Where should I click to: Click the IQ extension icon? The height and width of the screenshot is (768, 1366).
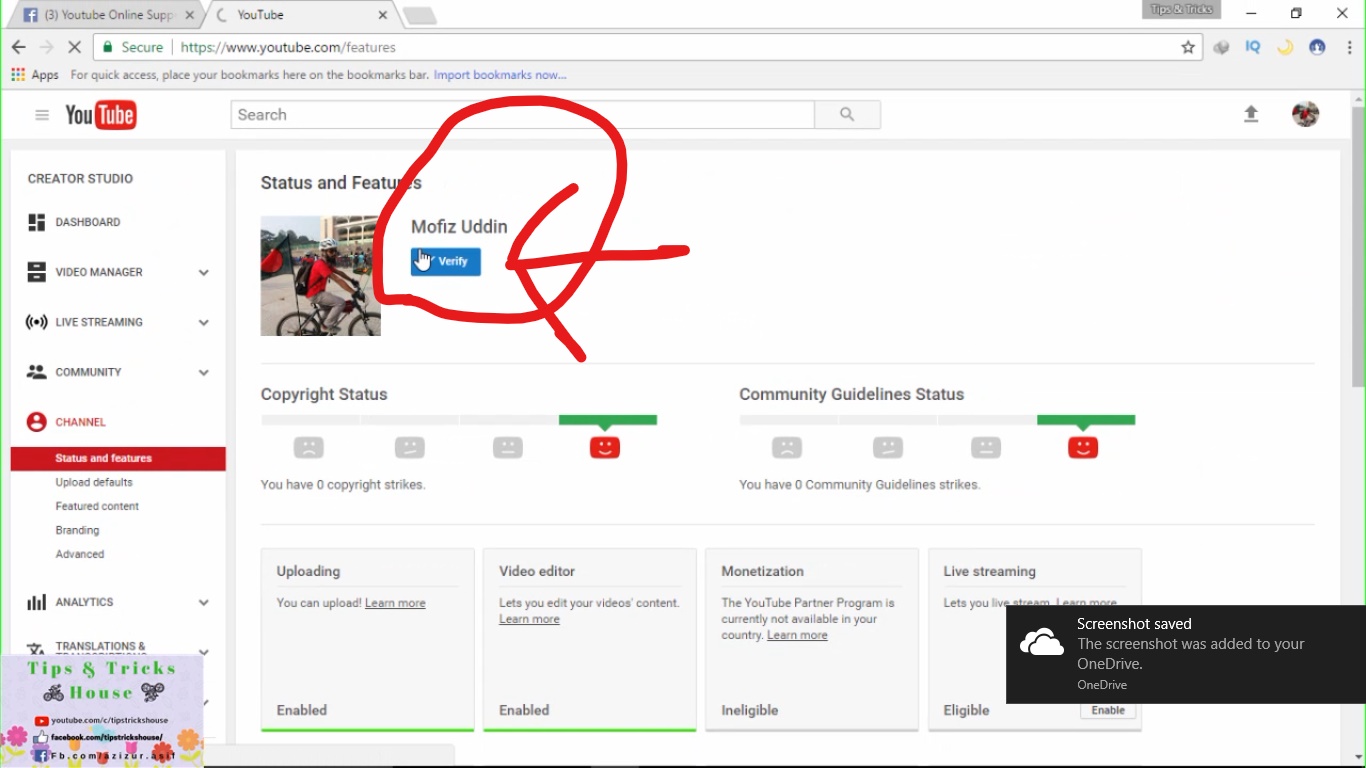point(1253,47)
